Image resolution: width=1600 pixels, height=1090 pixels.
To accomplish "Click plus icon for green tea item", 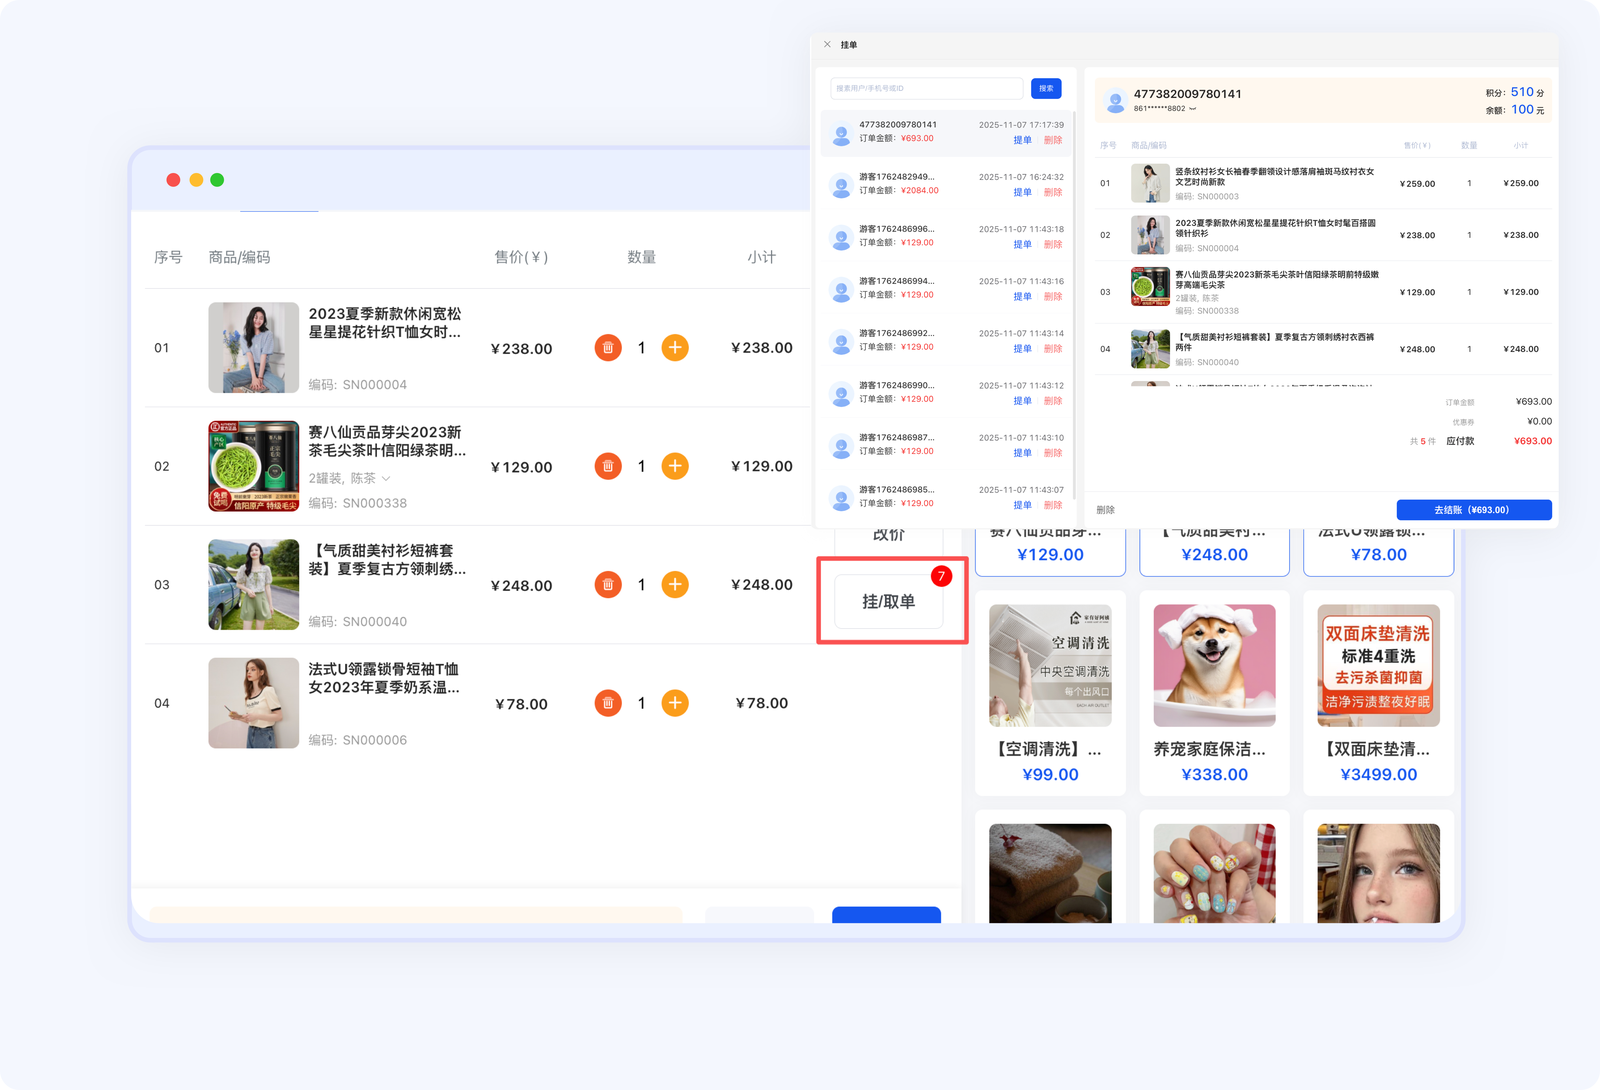I will click(675, 466).
